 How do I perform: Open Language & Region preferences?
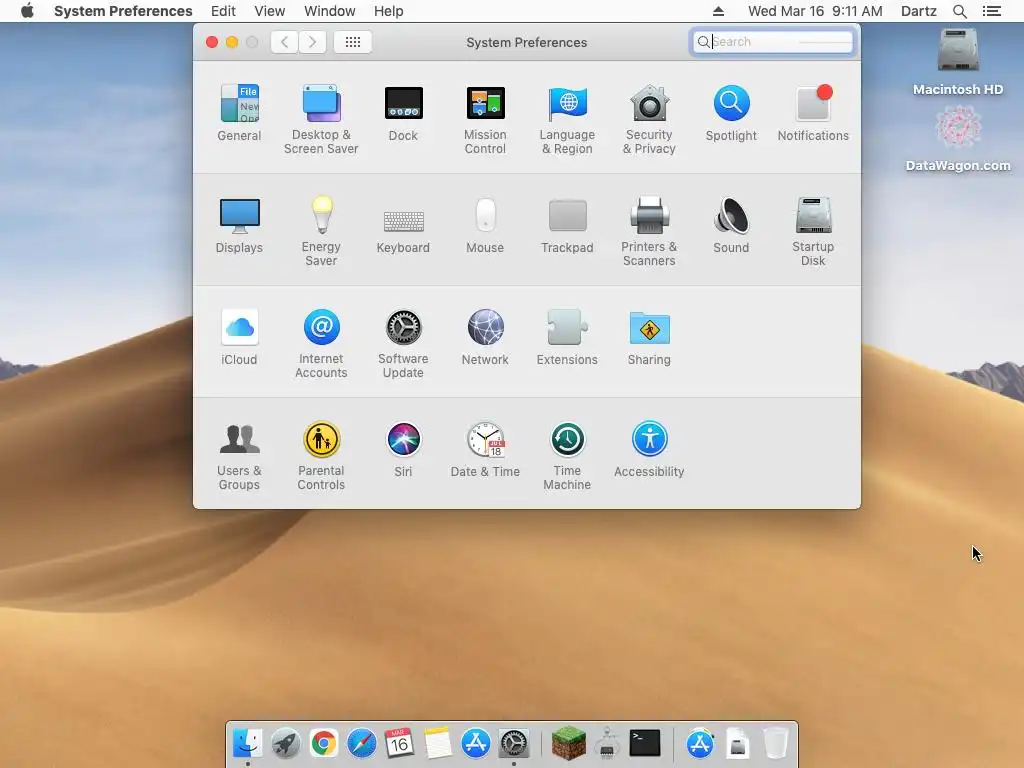567,119
